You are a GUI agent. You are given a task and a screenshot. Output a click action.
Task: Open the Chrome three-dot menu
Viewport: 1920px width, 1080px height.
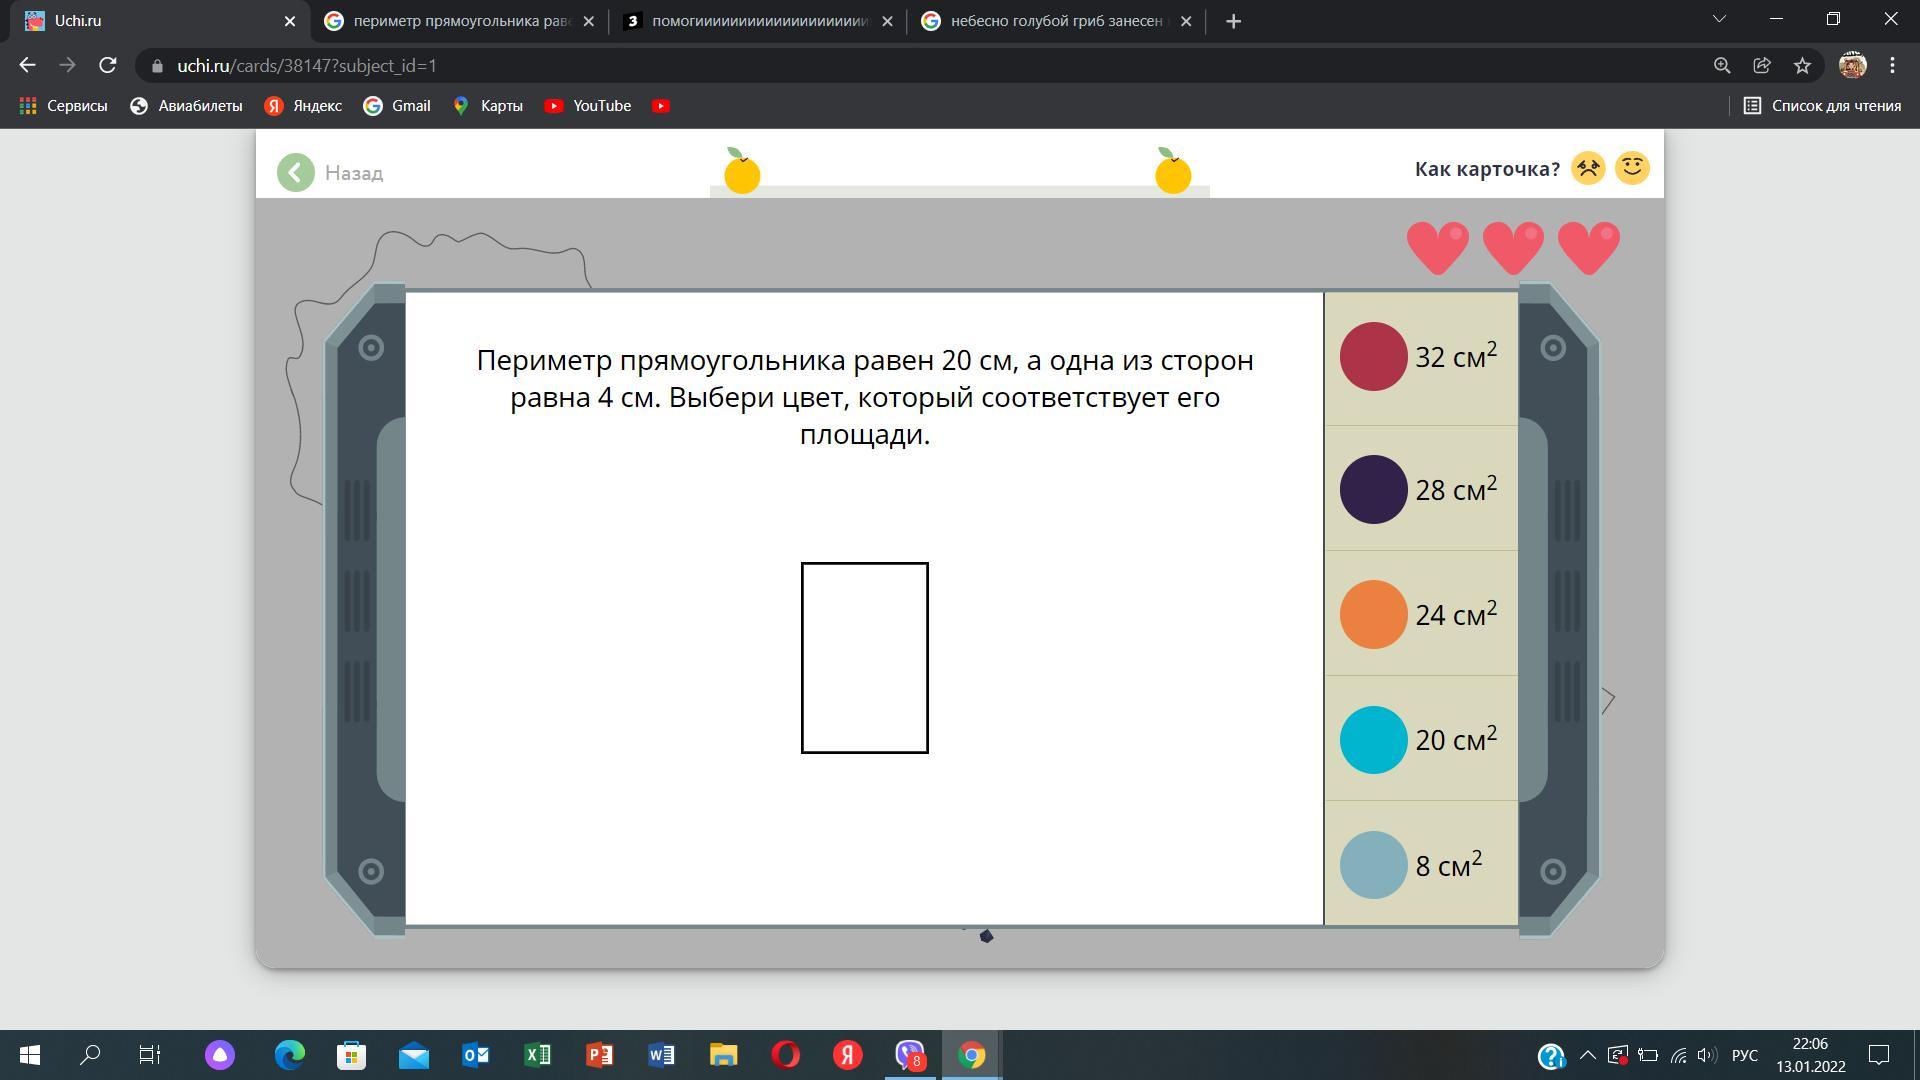click(1892, 66)
